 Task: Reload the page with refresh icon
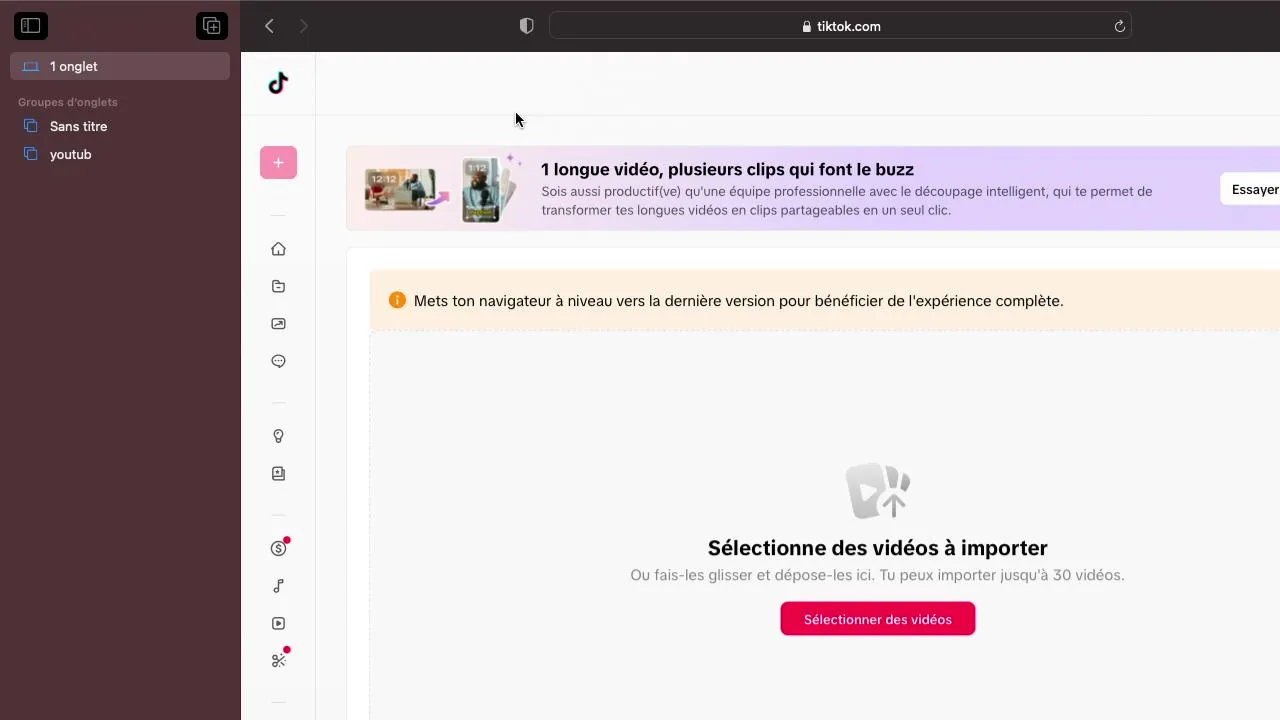click(x=1120, y=27)
